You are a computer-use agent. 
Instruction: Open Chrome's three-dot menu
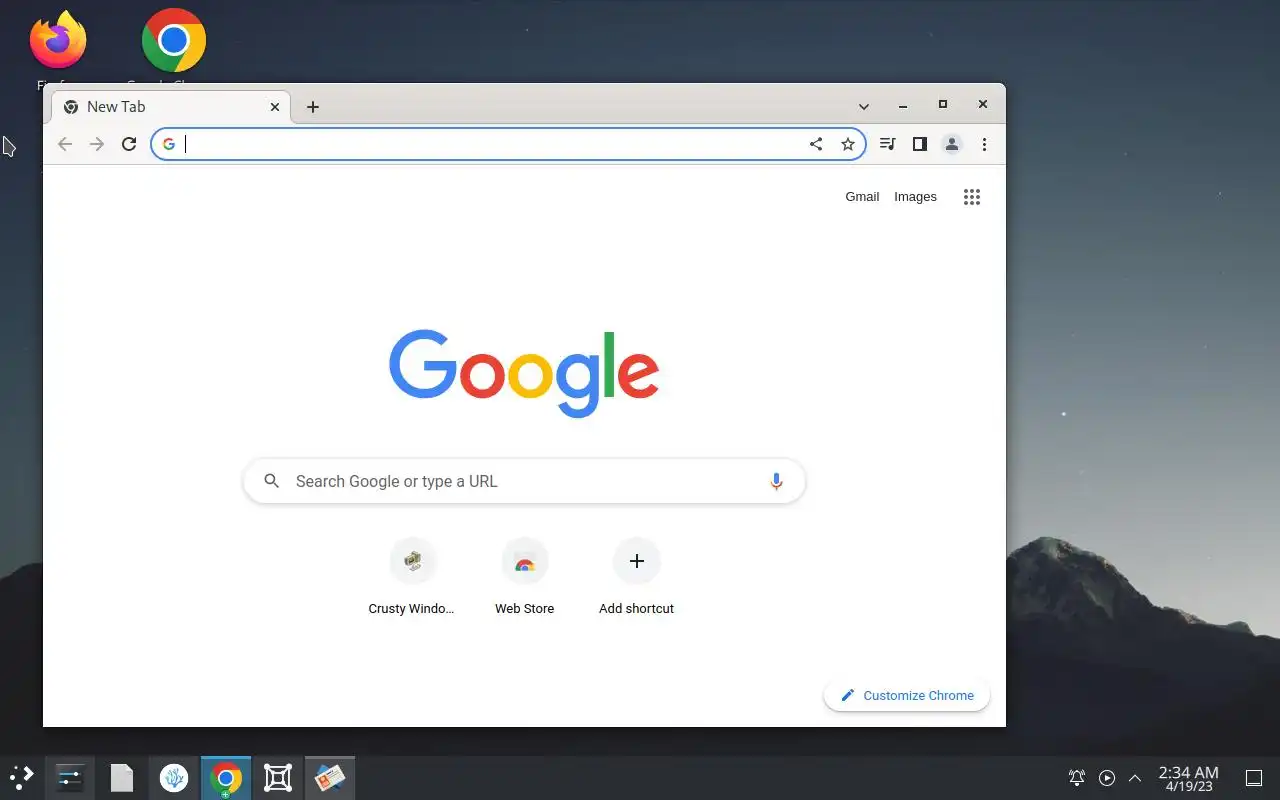(x=984, y=144)
